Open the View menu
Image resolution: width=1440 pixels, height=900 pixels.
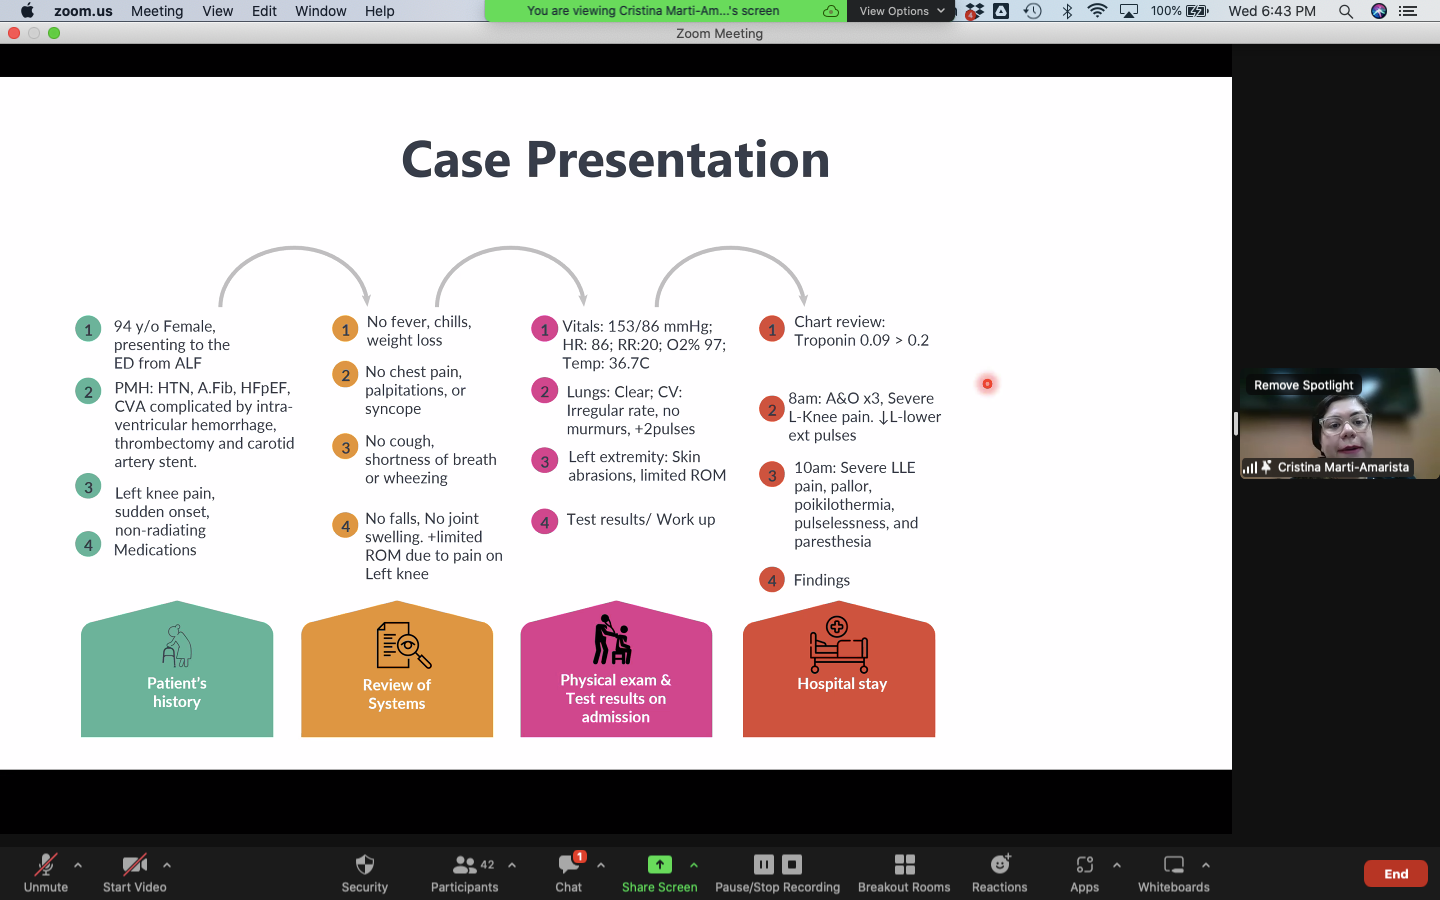[x=218, y=11]
